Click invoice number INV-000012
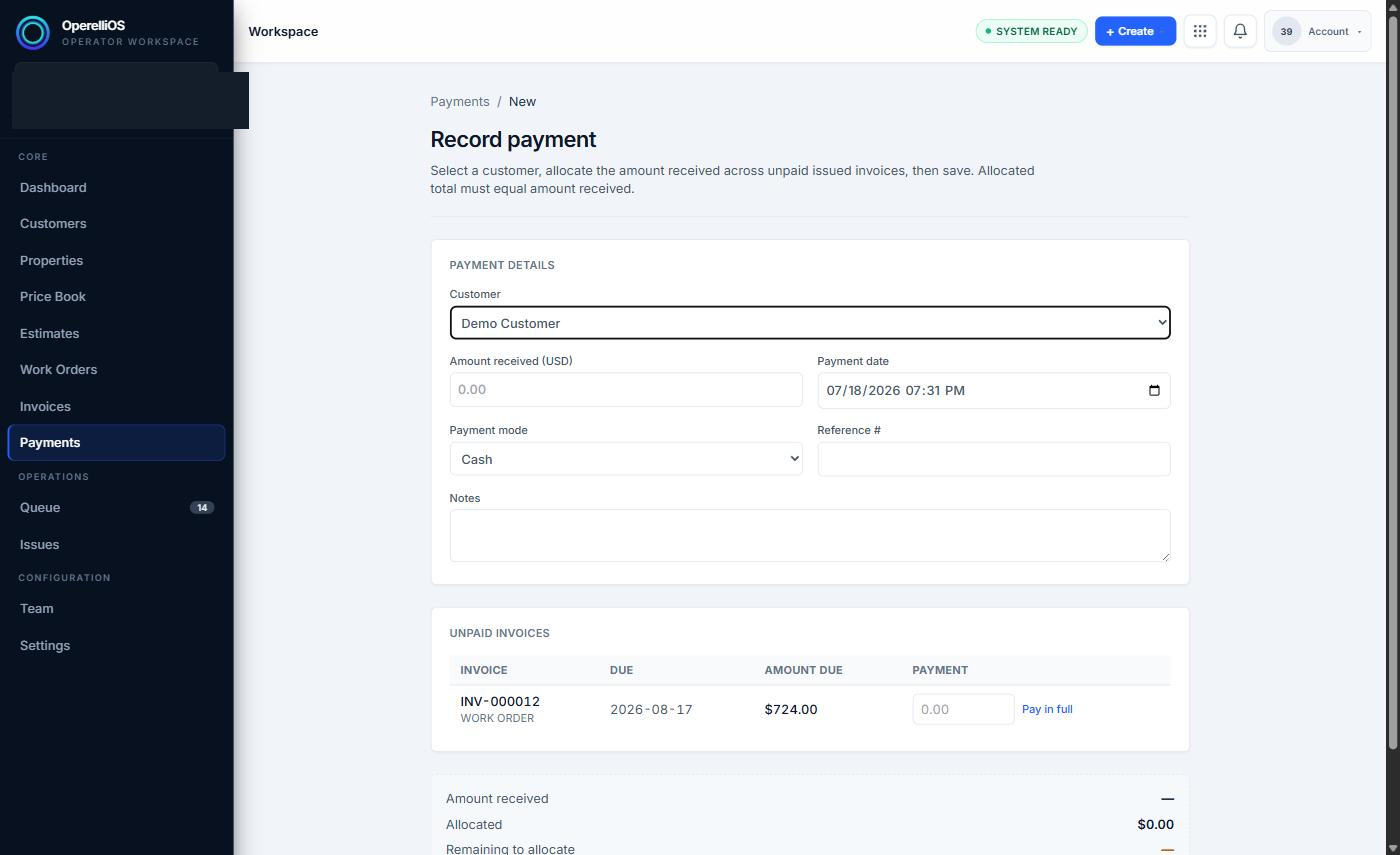 coord(500,702)
